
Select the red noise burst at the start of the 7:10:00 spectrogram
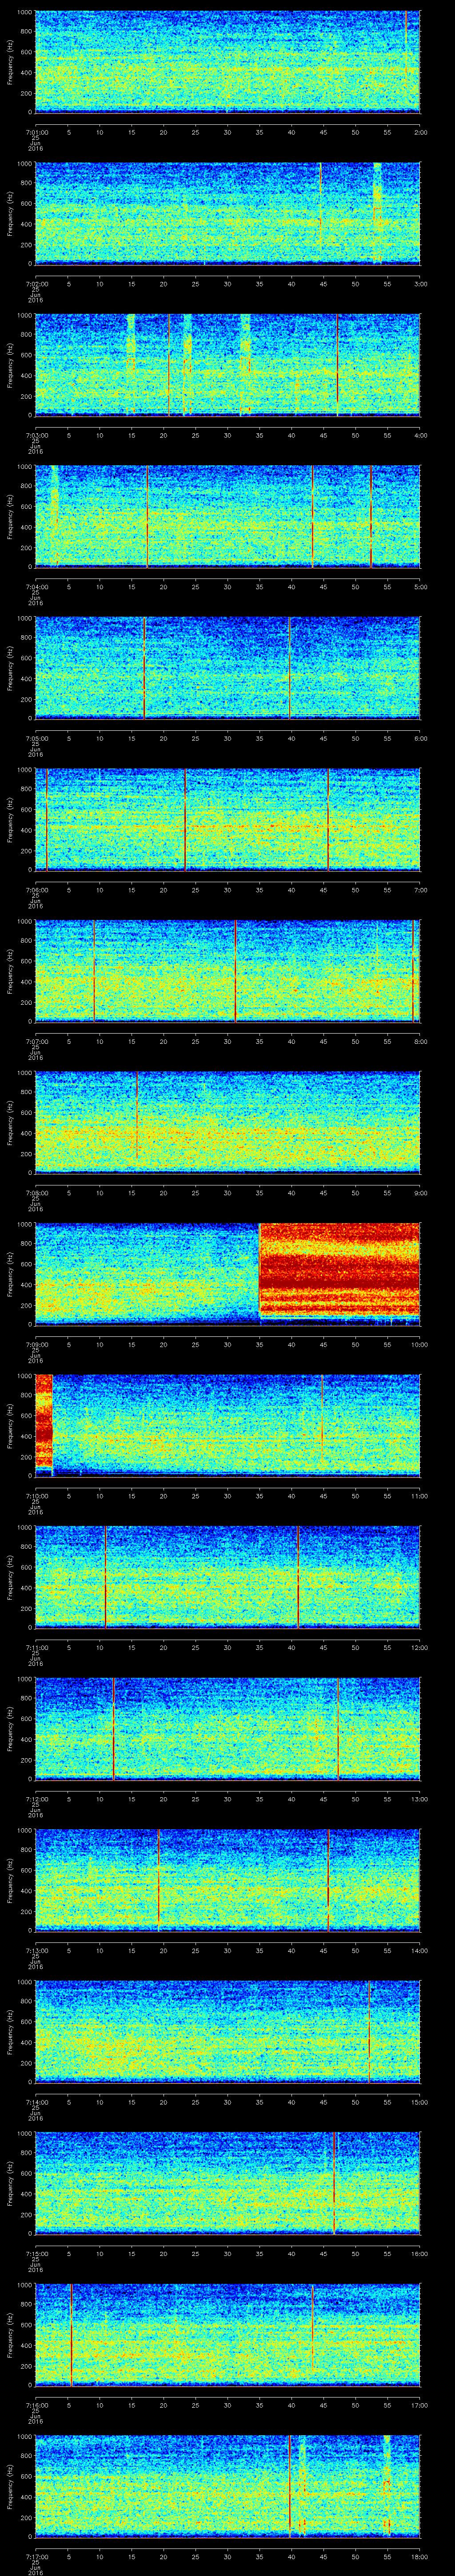(43, 1421)
